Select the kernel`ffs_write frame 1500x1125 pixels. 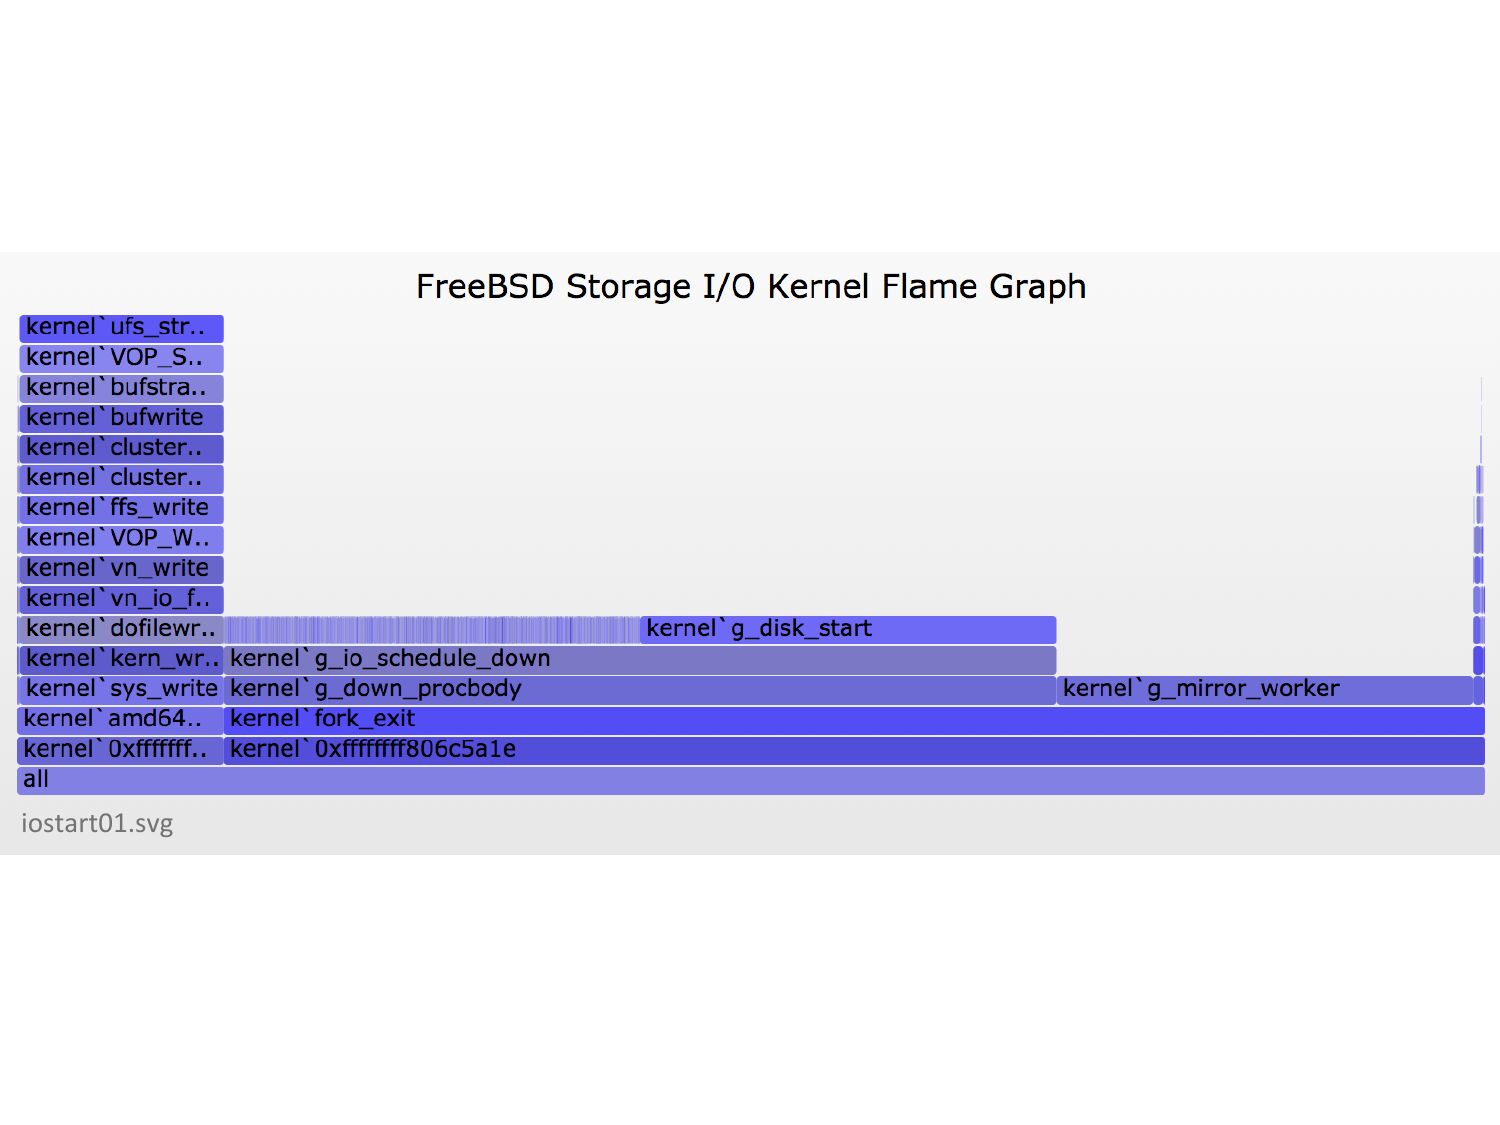click(x=121, y=508)
